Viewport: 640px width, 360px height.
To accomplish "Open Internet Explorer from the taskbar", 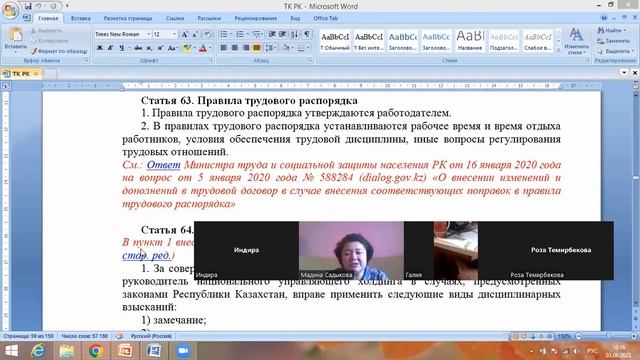I will [x=38, y=351].
